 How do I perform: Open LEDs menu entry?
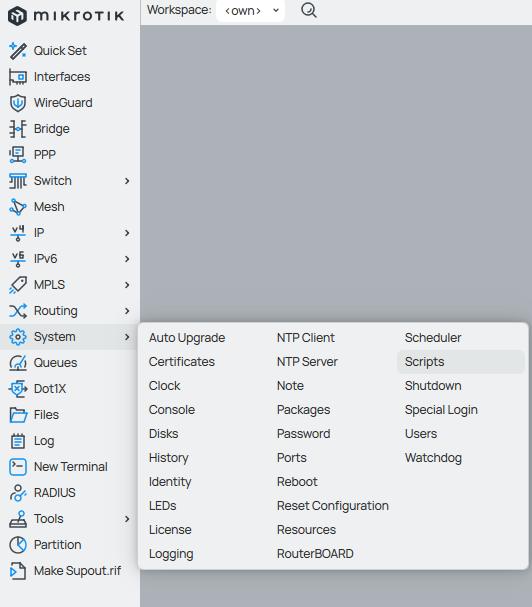pos(162,506)
